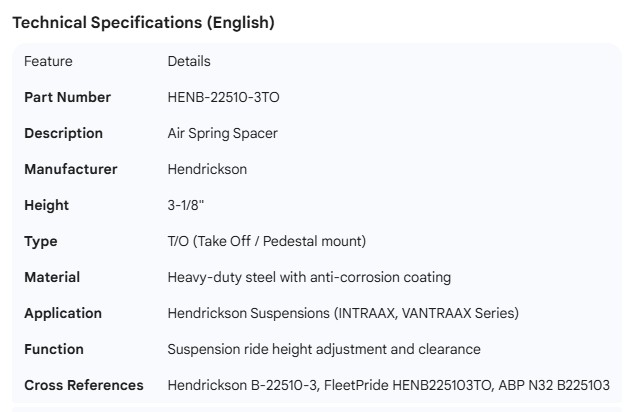Click the Part Number row label

67,97
